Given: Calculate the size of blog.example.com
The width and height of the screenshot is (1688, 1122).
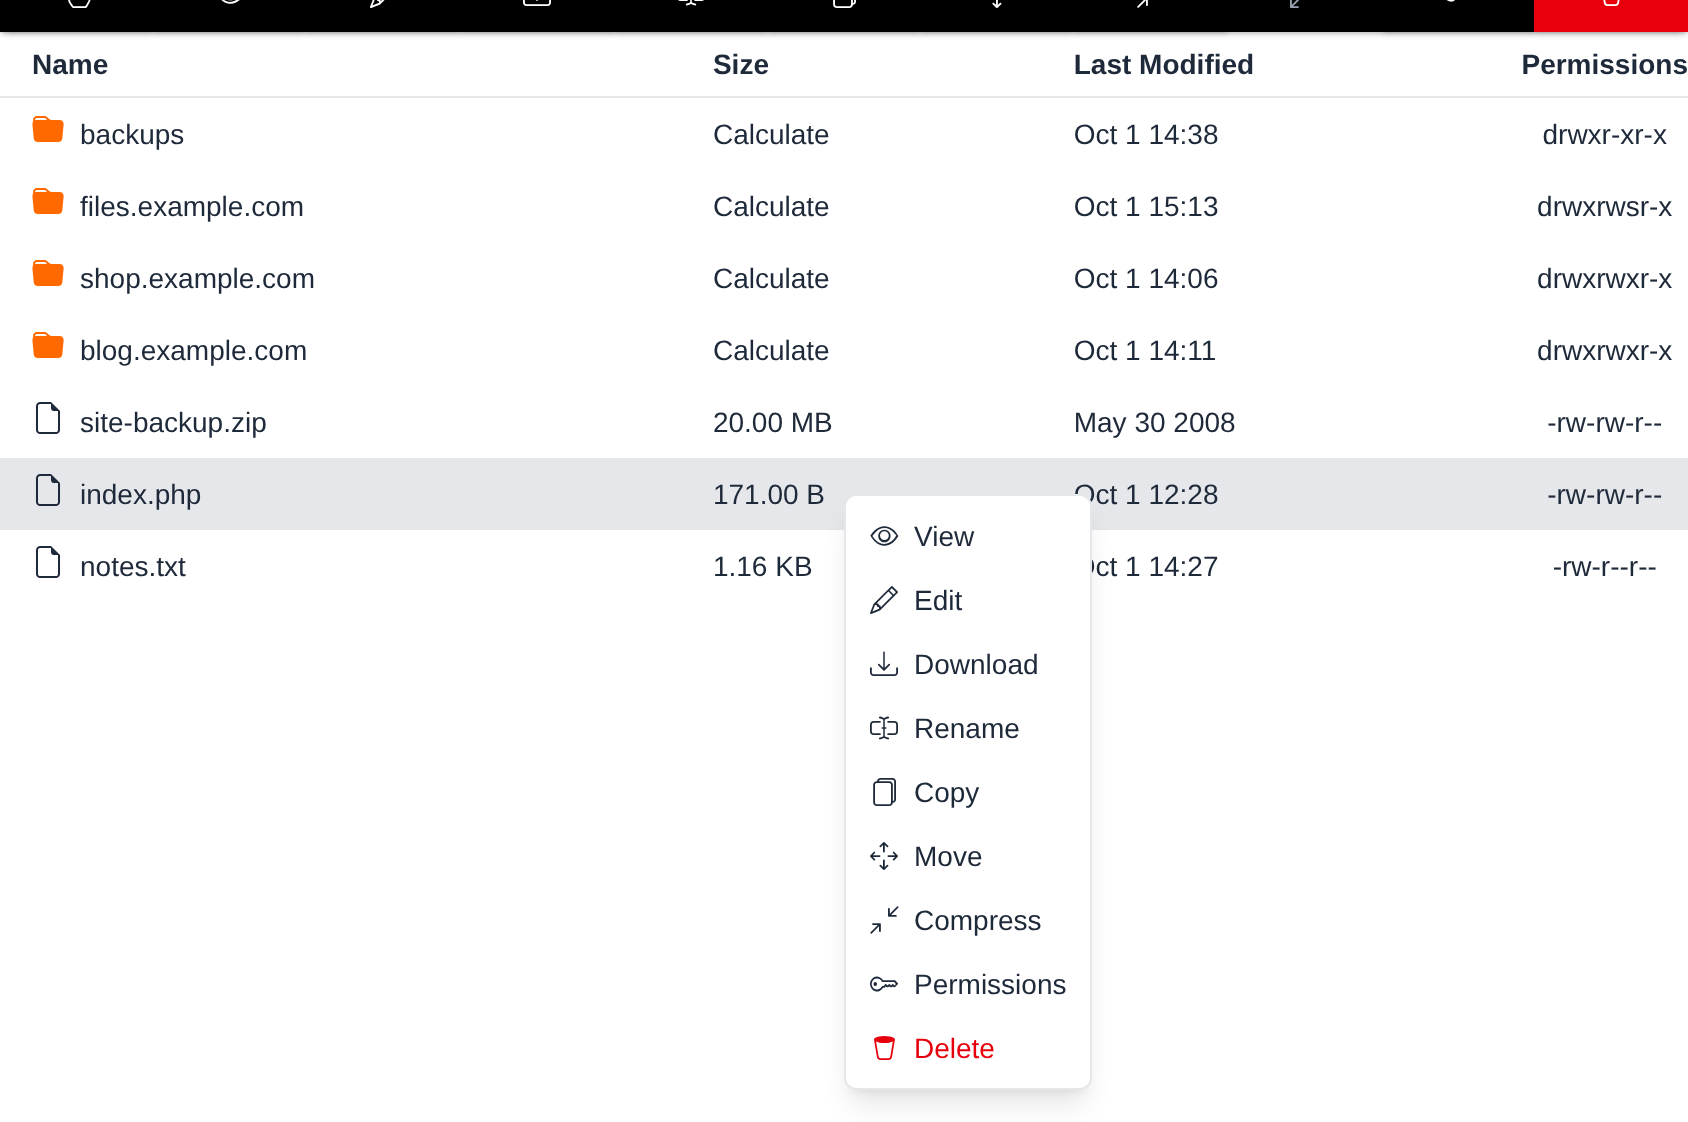Looking at the screenshot, I should (770, 350).
